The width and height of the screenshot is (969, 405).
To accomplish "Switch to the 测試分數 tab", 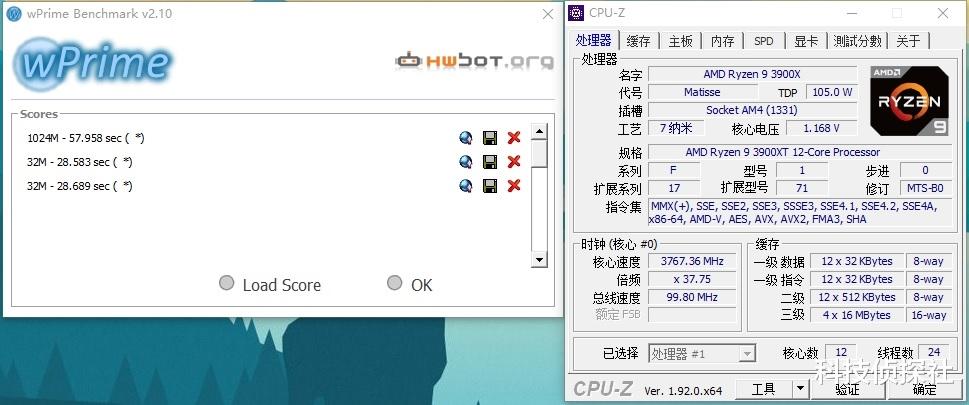I will point(857,41).
